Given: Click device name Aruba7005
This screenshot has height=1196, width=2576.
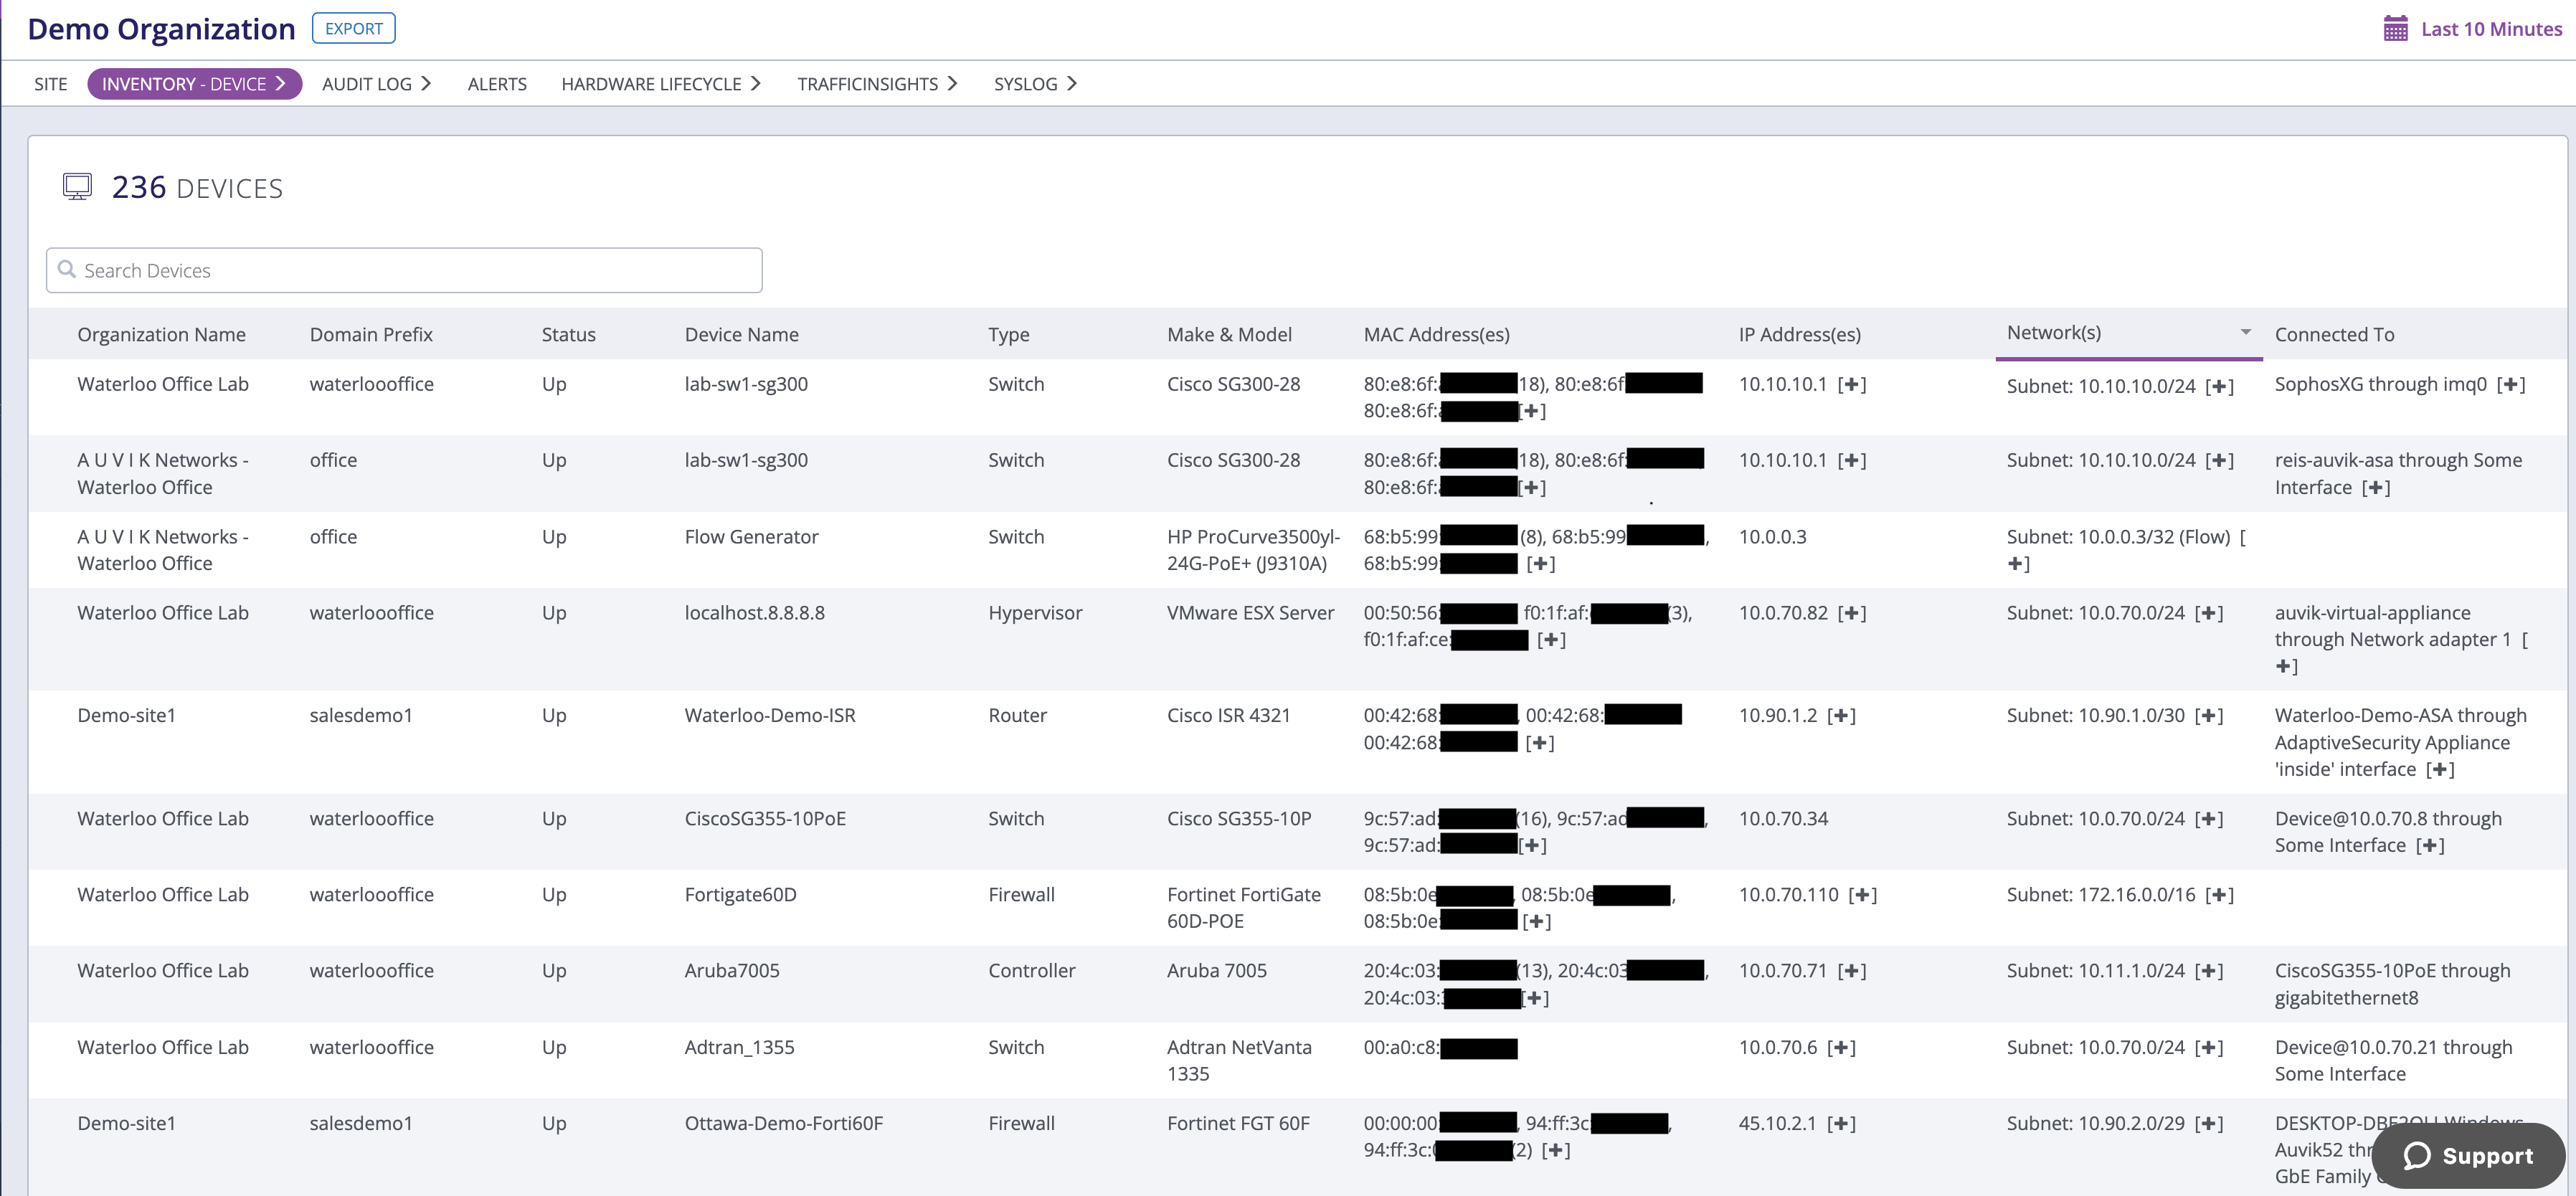Looking at the screenshot, I should click(x=732, y=971).
